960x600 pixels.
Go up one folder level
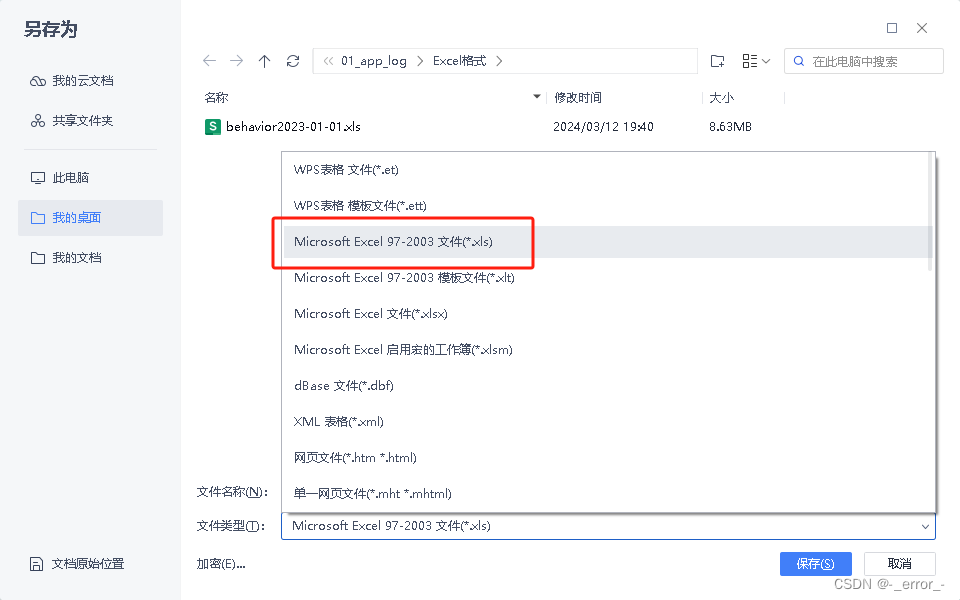coord(264,61)
